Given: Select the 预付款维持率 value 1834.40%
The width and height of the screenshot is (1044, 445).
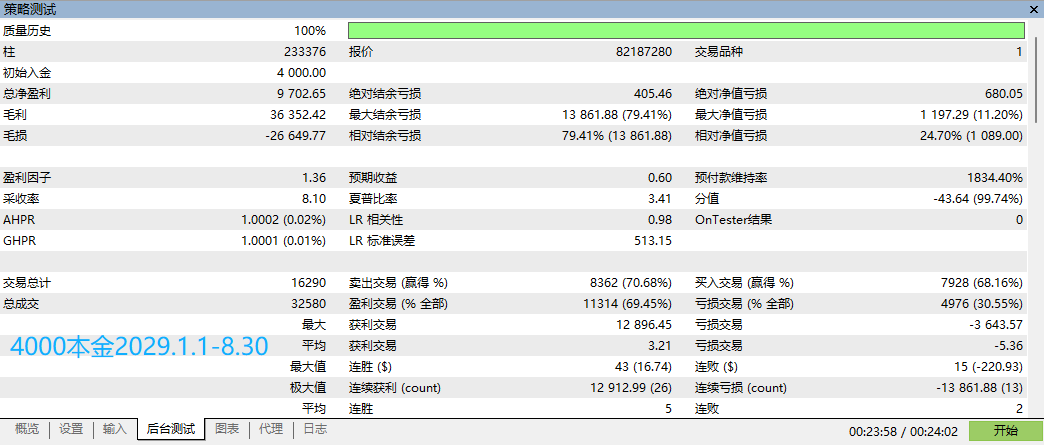Looking at the screenshot, I should (x=995, y=178).
